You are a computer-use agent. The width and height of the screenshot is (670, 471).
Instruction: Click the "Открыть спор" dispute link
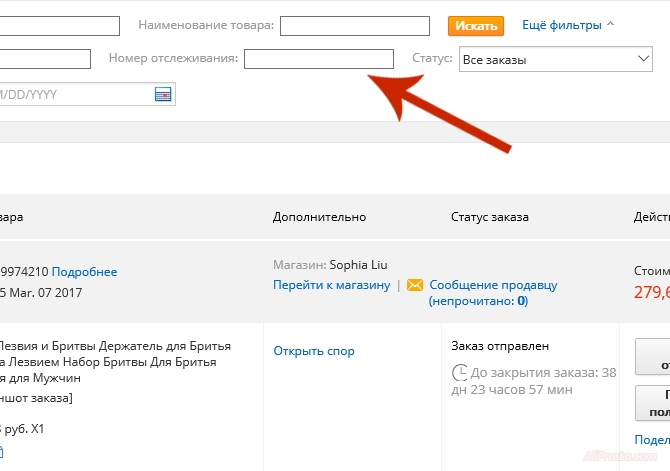314,351
